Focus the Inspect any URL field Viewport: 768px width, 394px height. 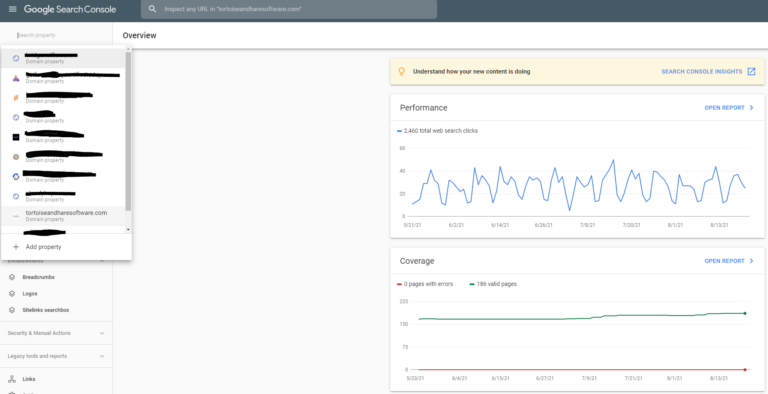click(x=289, y=9)
